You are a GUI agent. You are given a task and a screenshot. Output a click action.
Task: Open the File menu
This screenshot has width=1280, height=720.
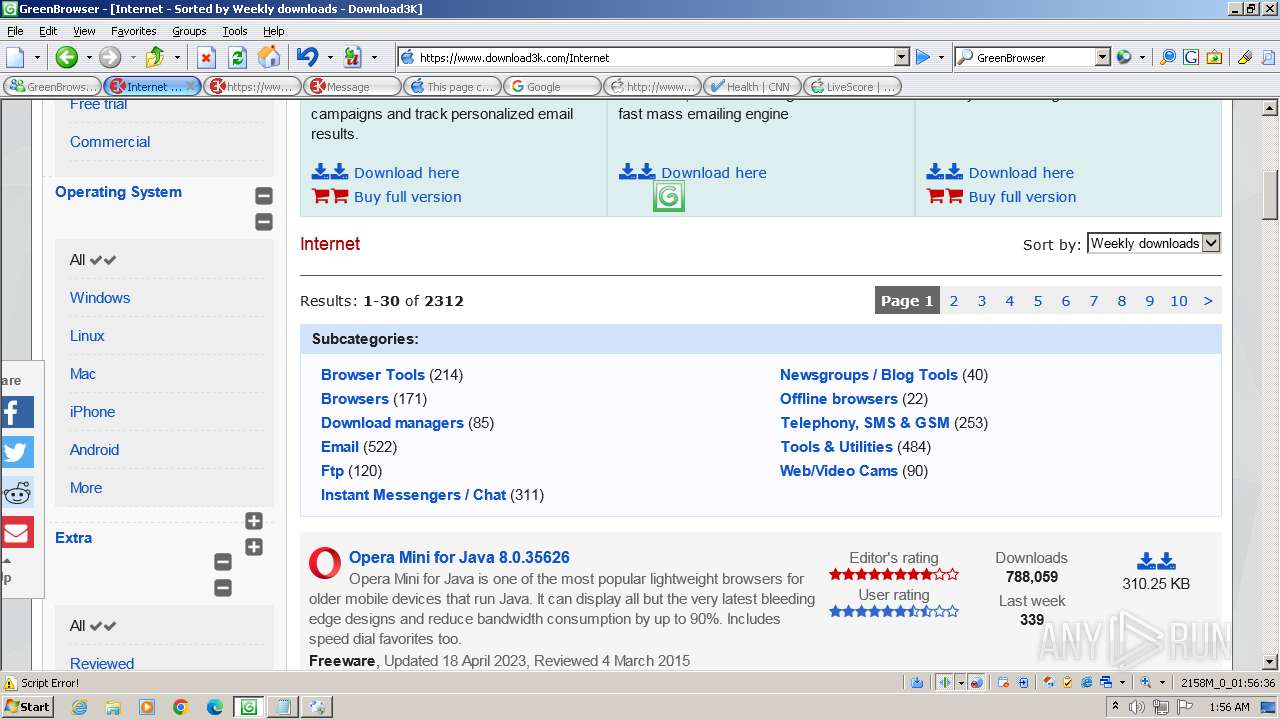click(15, 31)
